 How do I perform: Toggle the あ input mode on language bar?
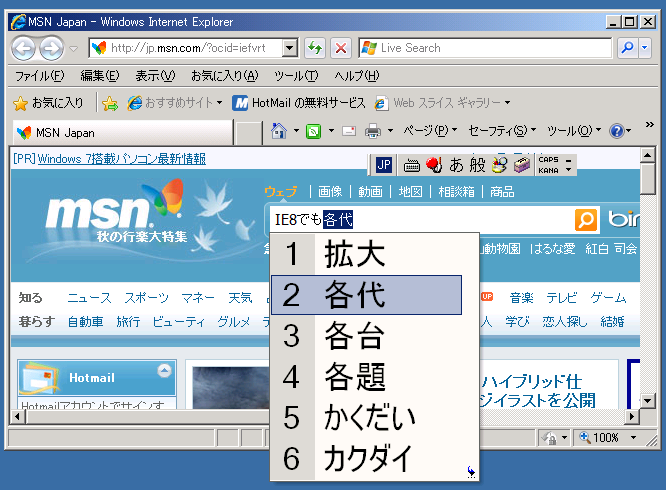click(456, 165)
